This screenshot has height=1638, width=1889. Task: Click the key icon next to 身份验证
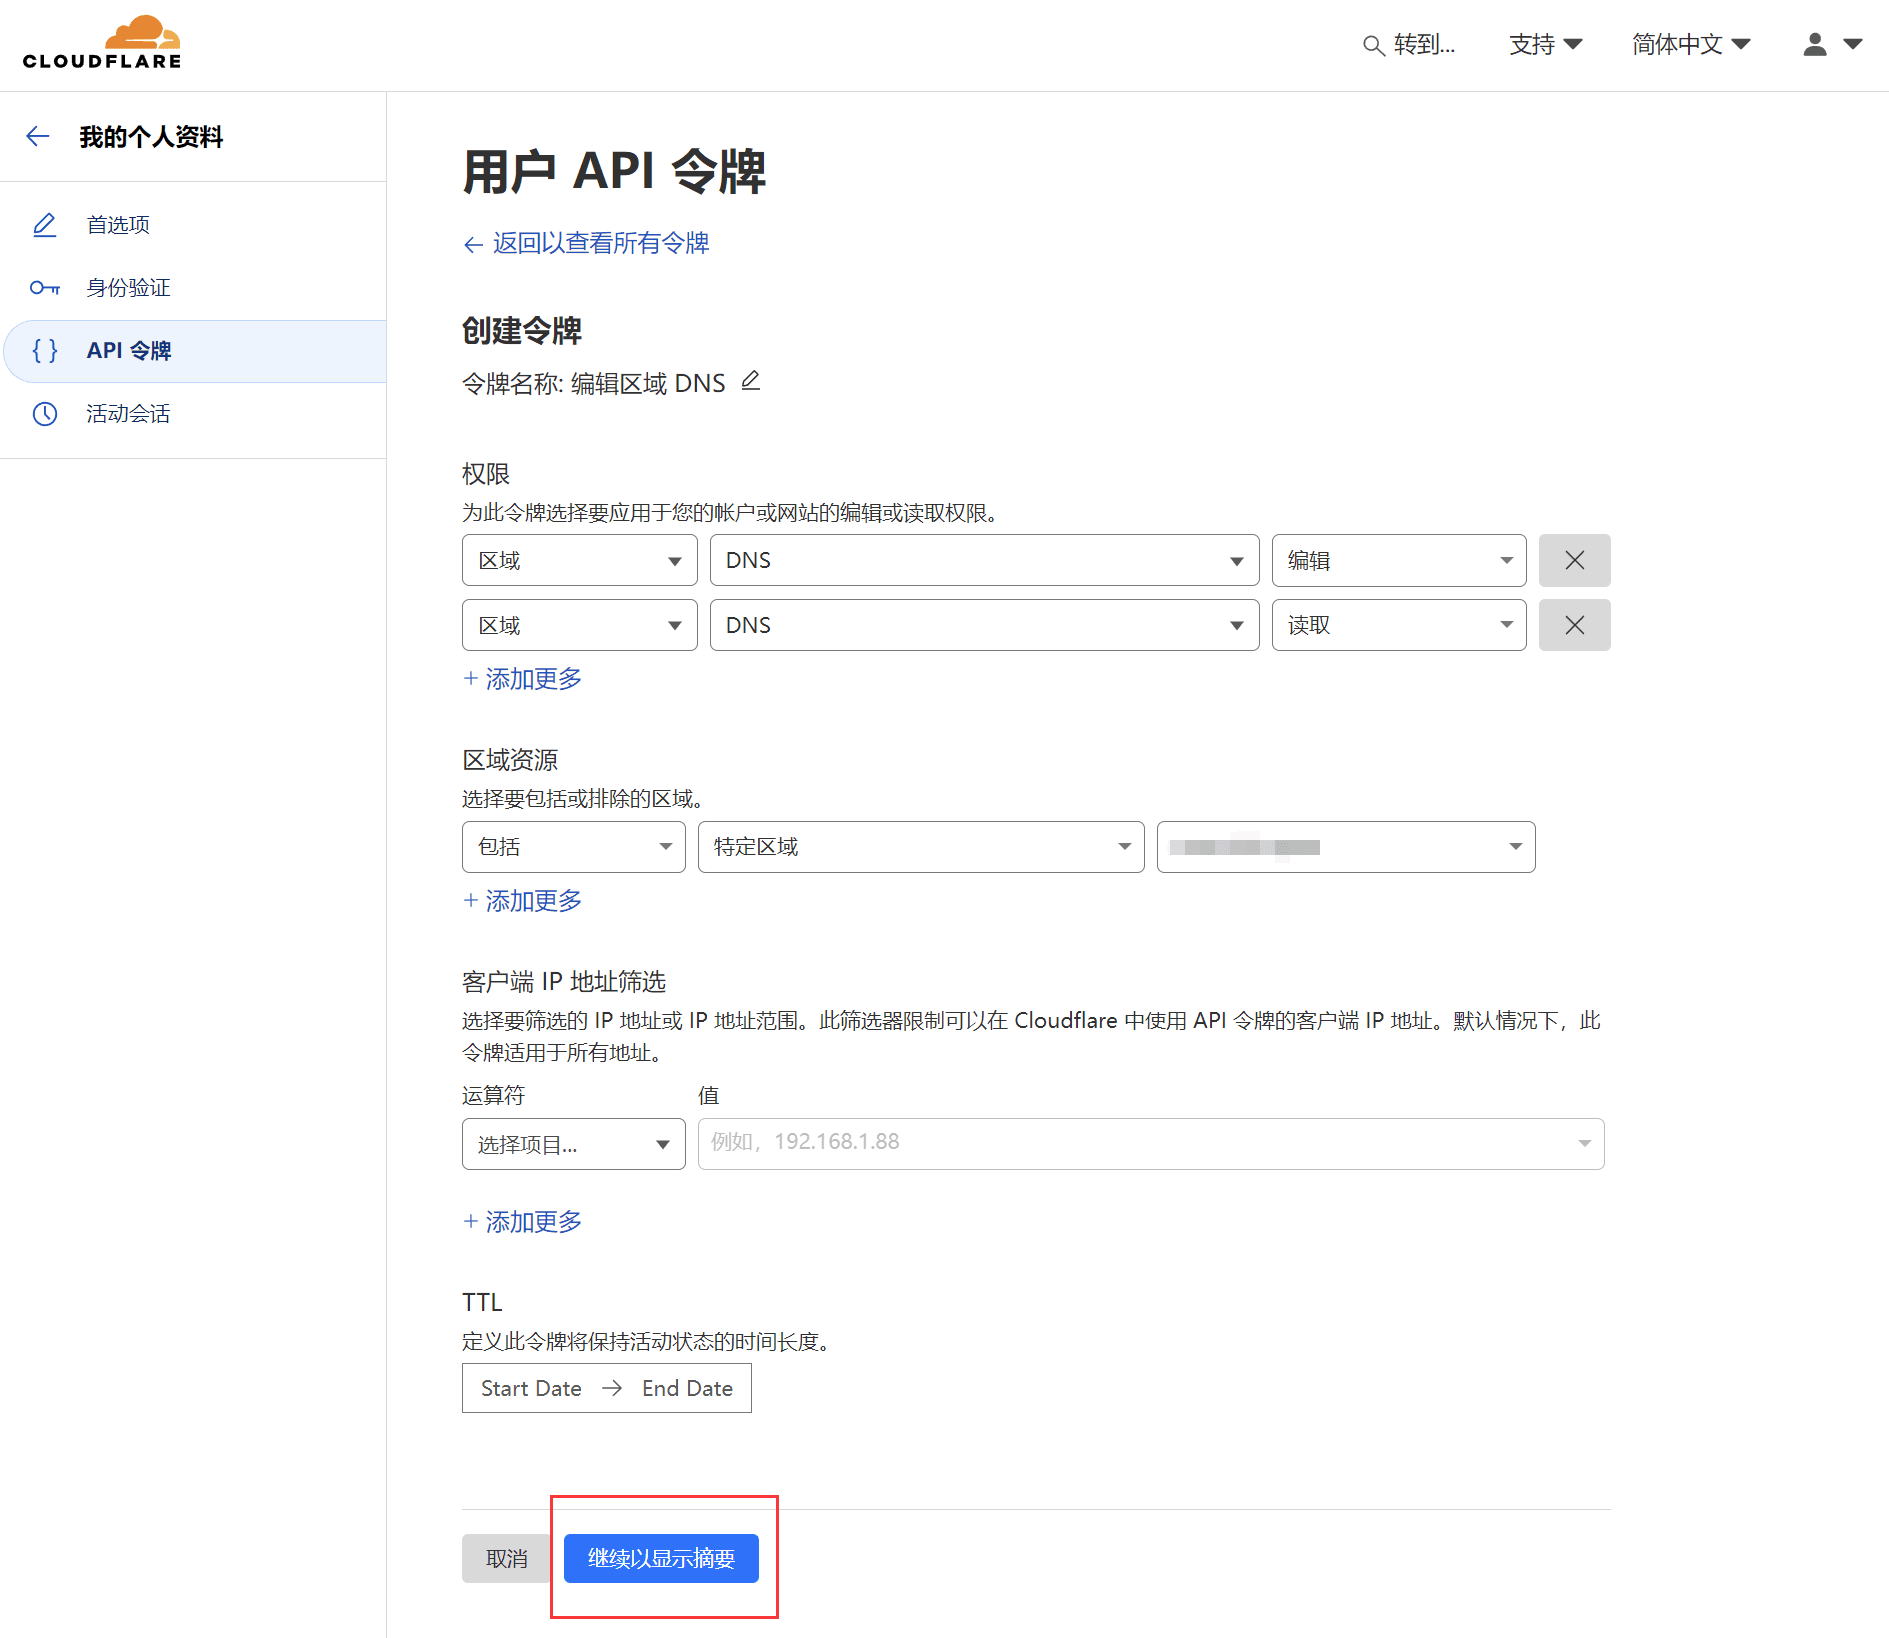click(45, 288)
